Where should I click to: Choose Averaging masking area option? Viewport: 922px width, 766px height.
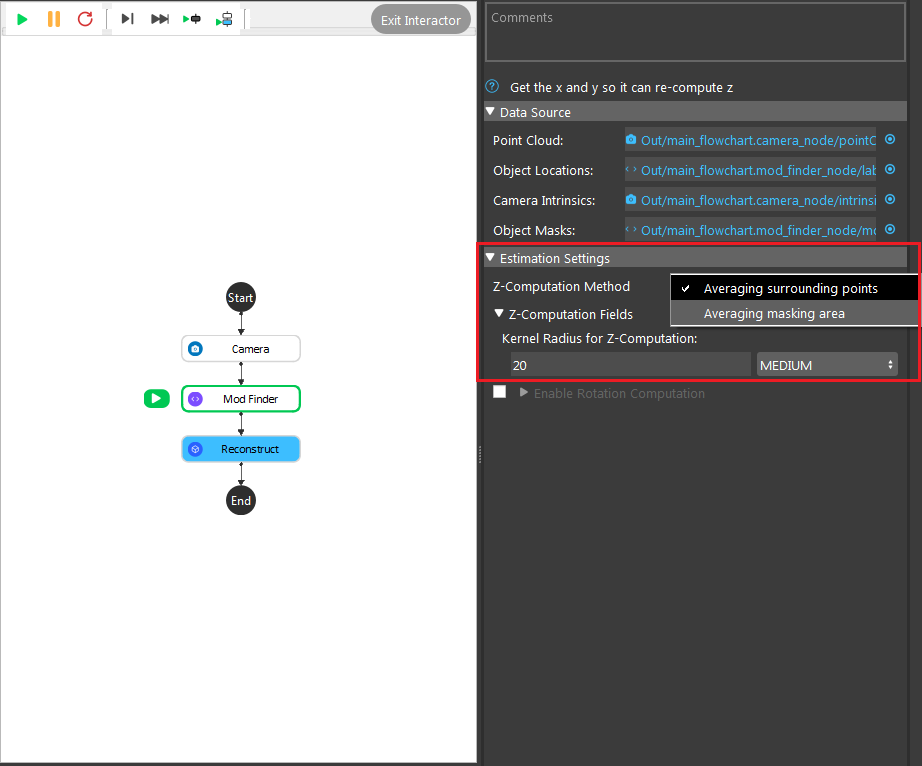tap(794, 313)
